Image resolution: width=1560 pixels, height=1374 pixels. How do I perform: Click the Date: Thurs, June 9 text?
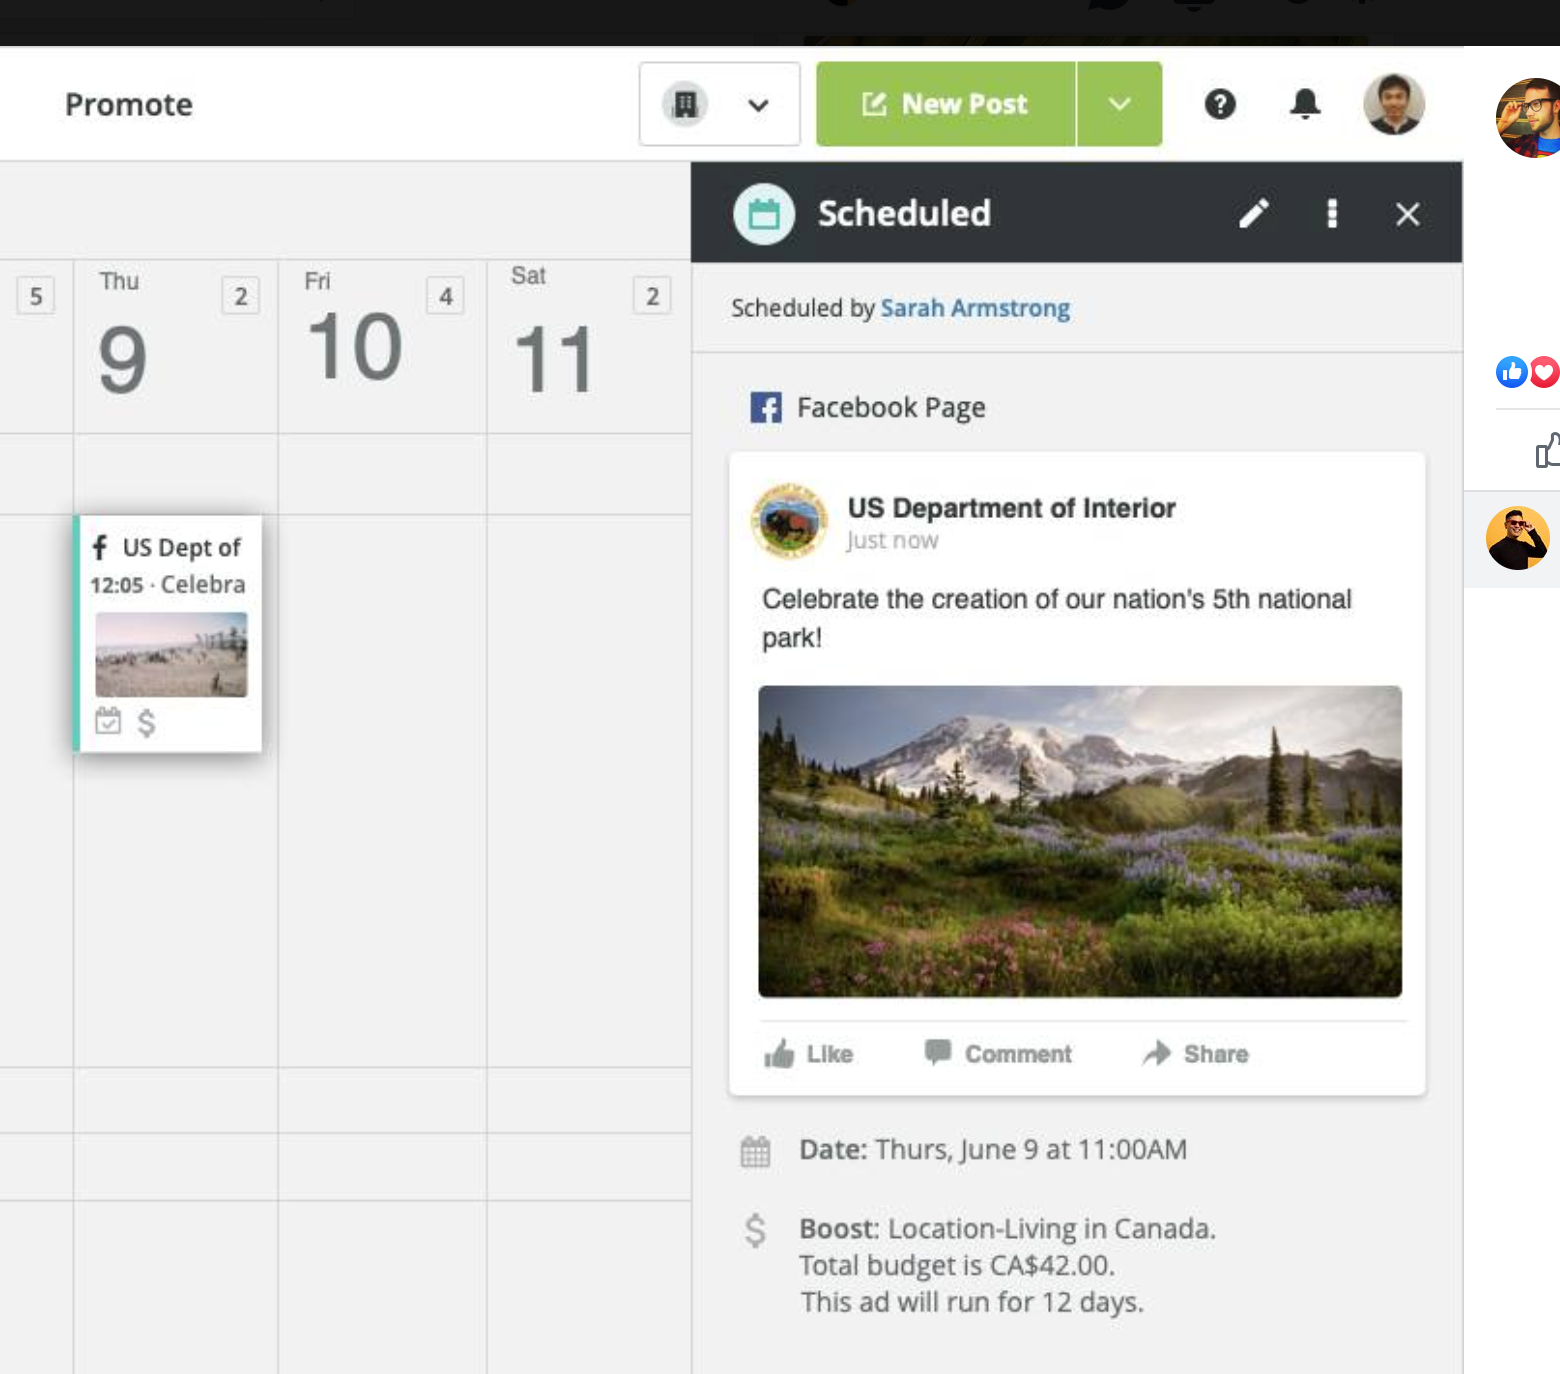993,1150
